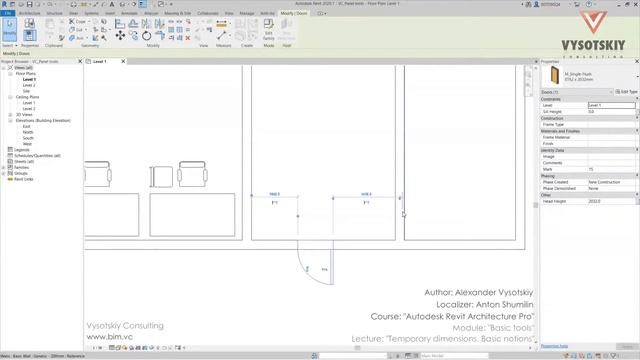
Task: Open the File tab
Action: pyautogui.click(x=7, y=13)
